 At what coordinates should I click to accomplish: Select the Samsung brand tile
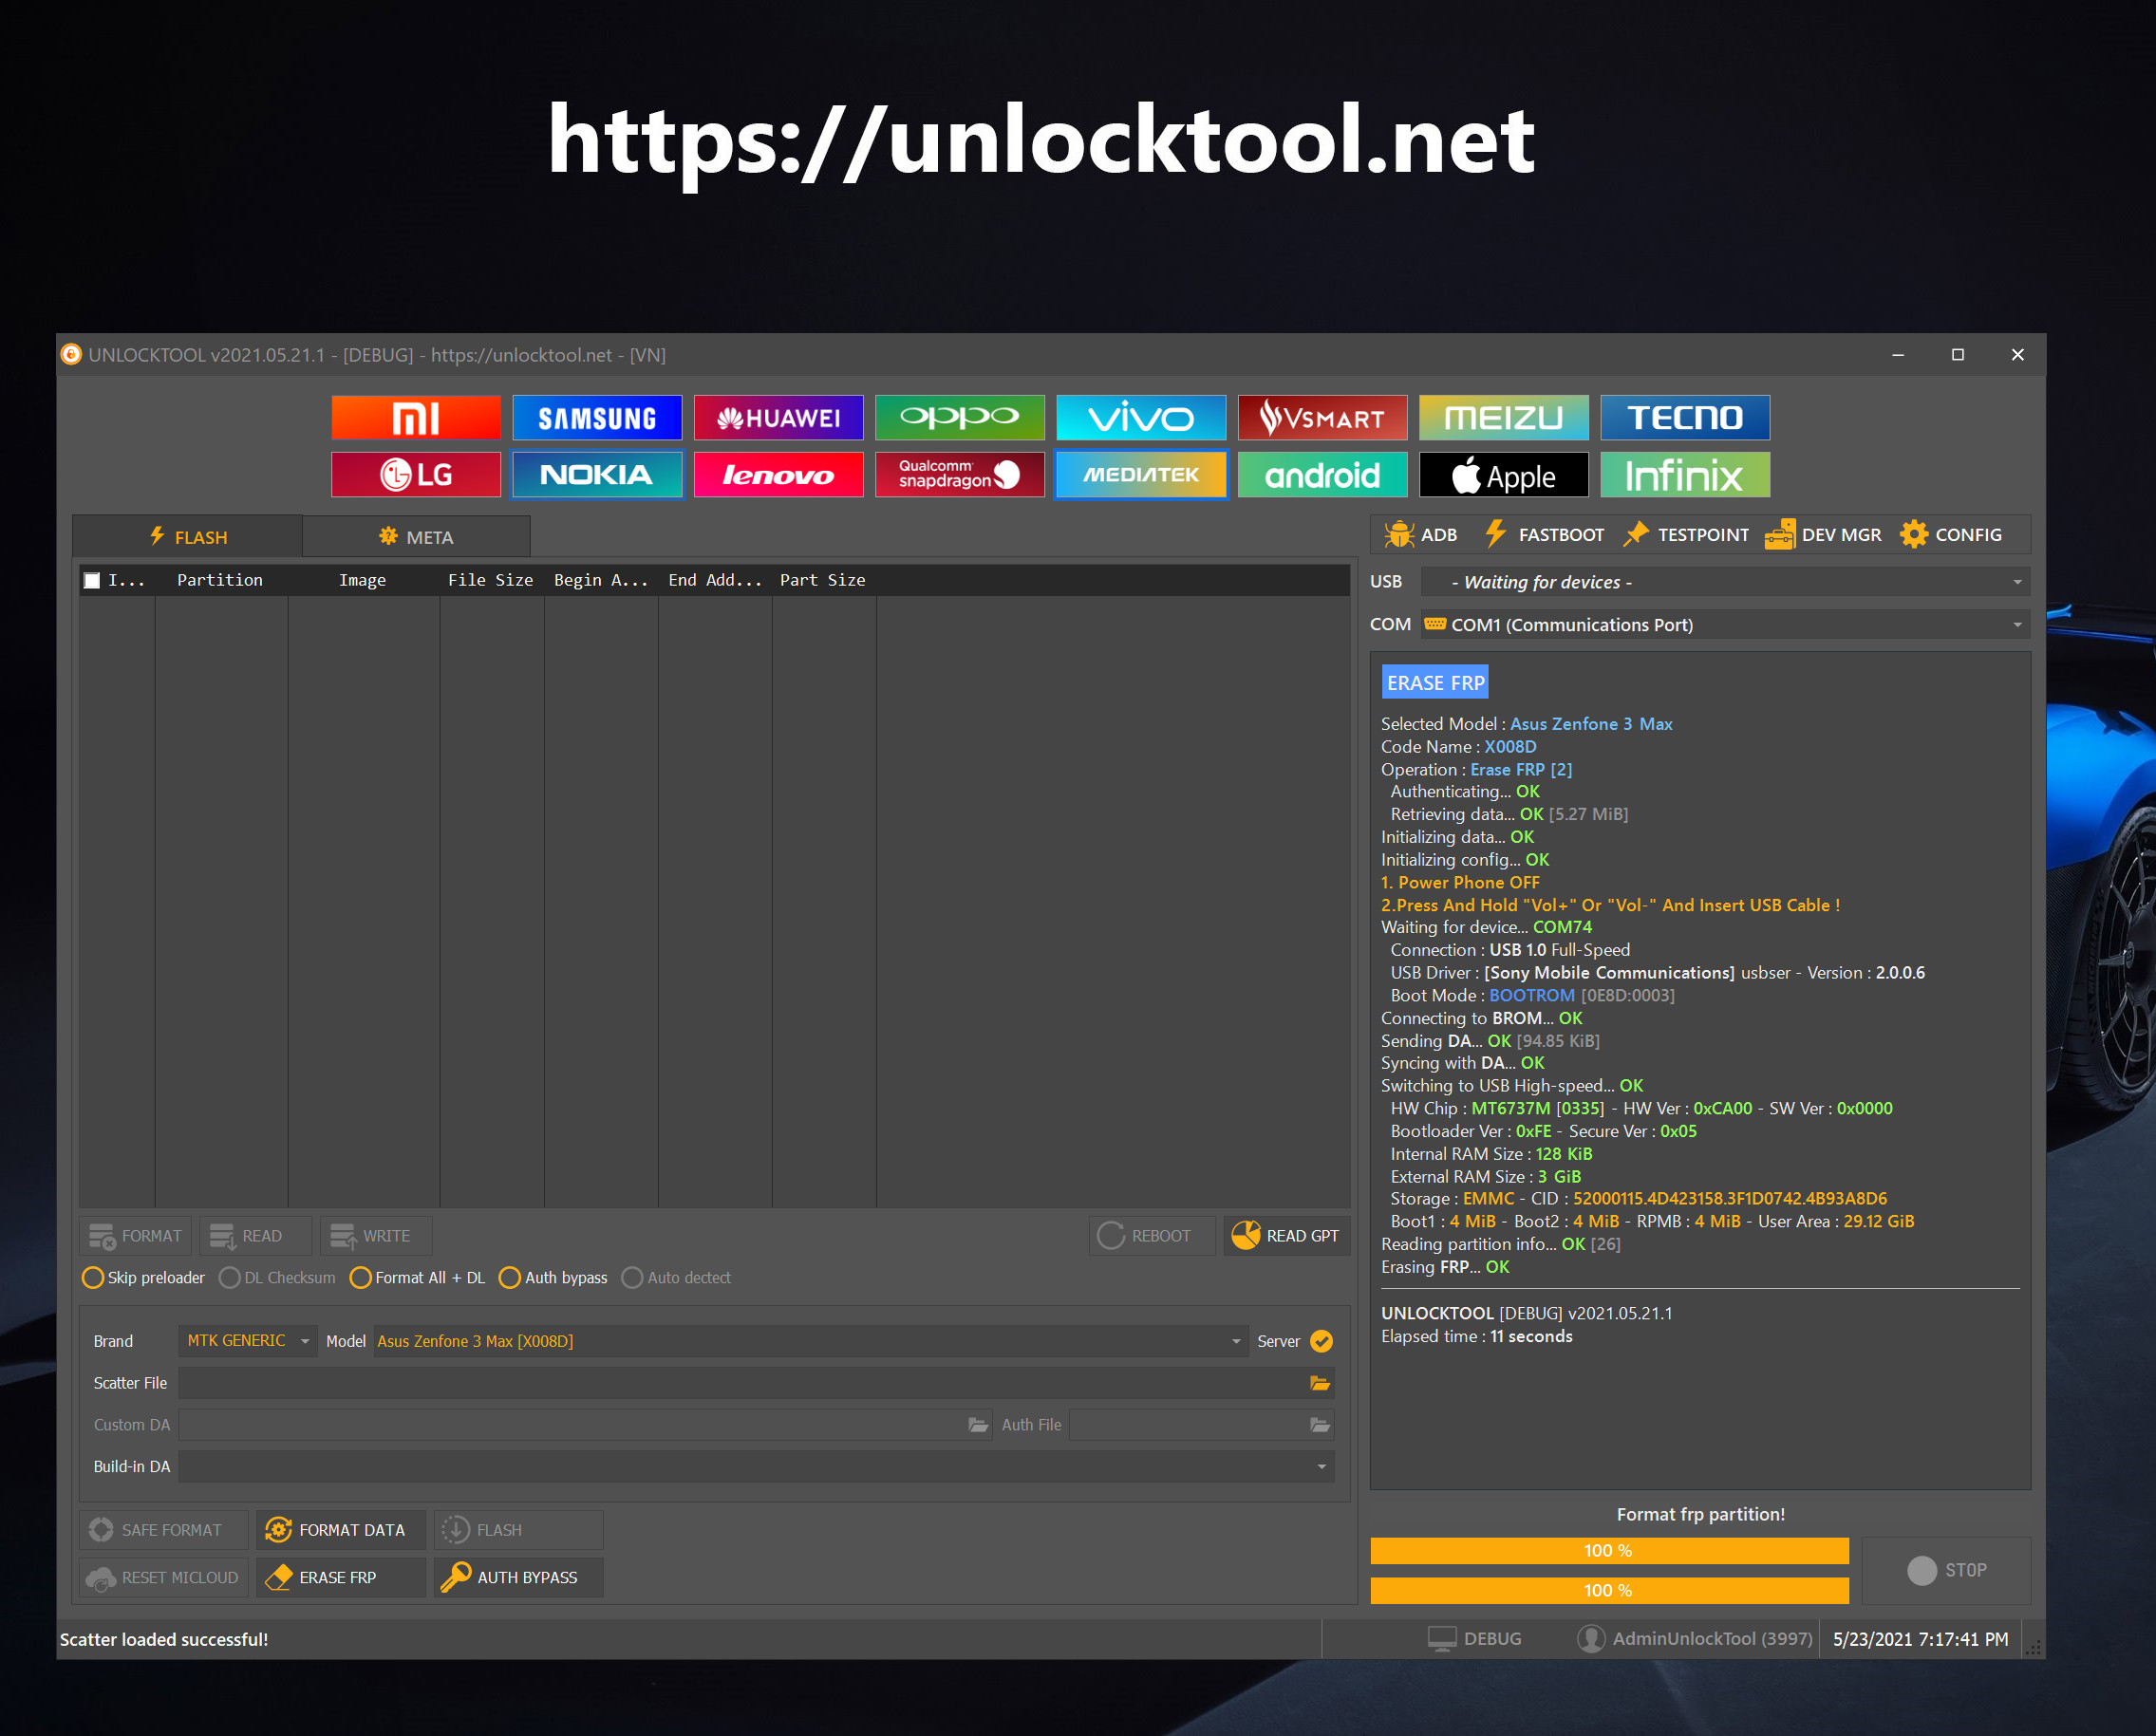[597, 418]
